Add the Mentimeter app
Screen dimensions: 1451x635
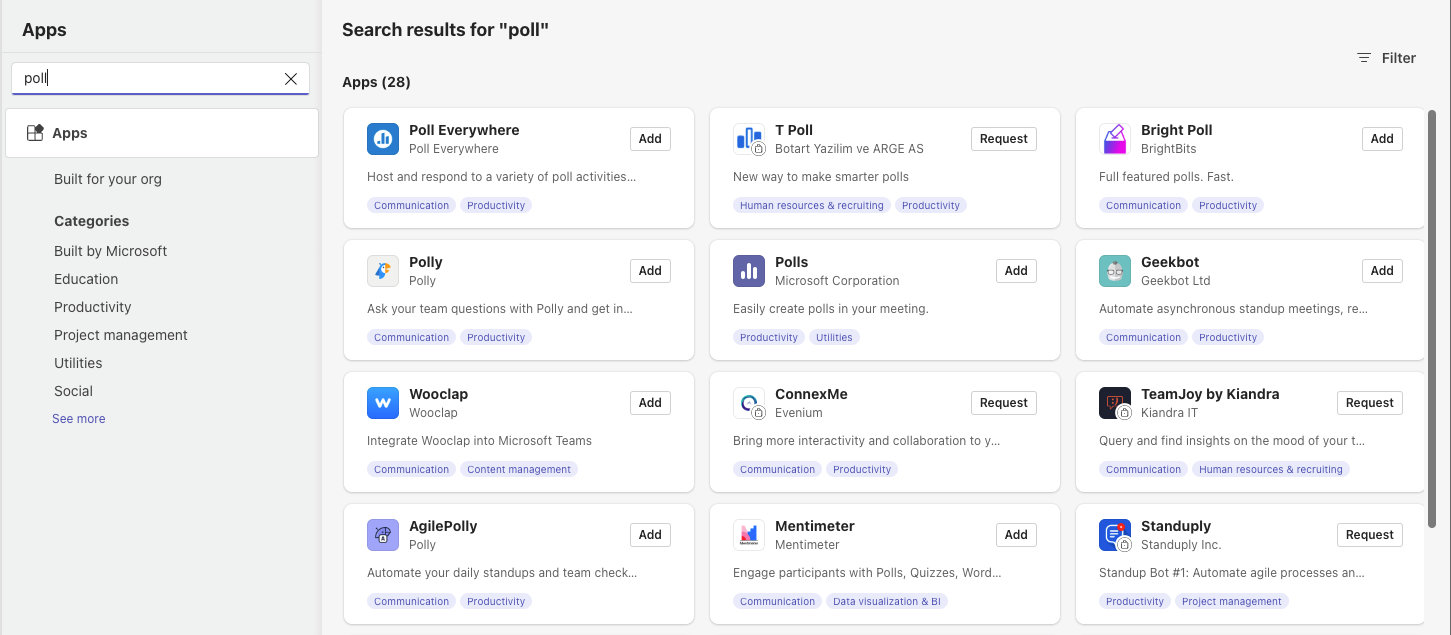click(1016, 535)
